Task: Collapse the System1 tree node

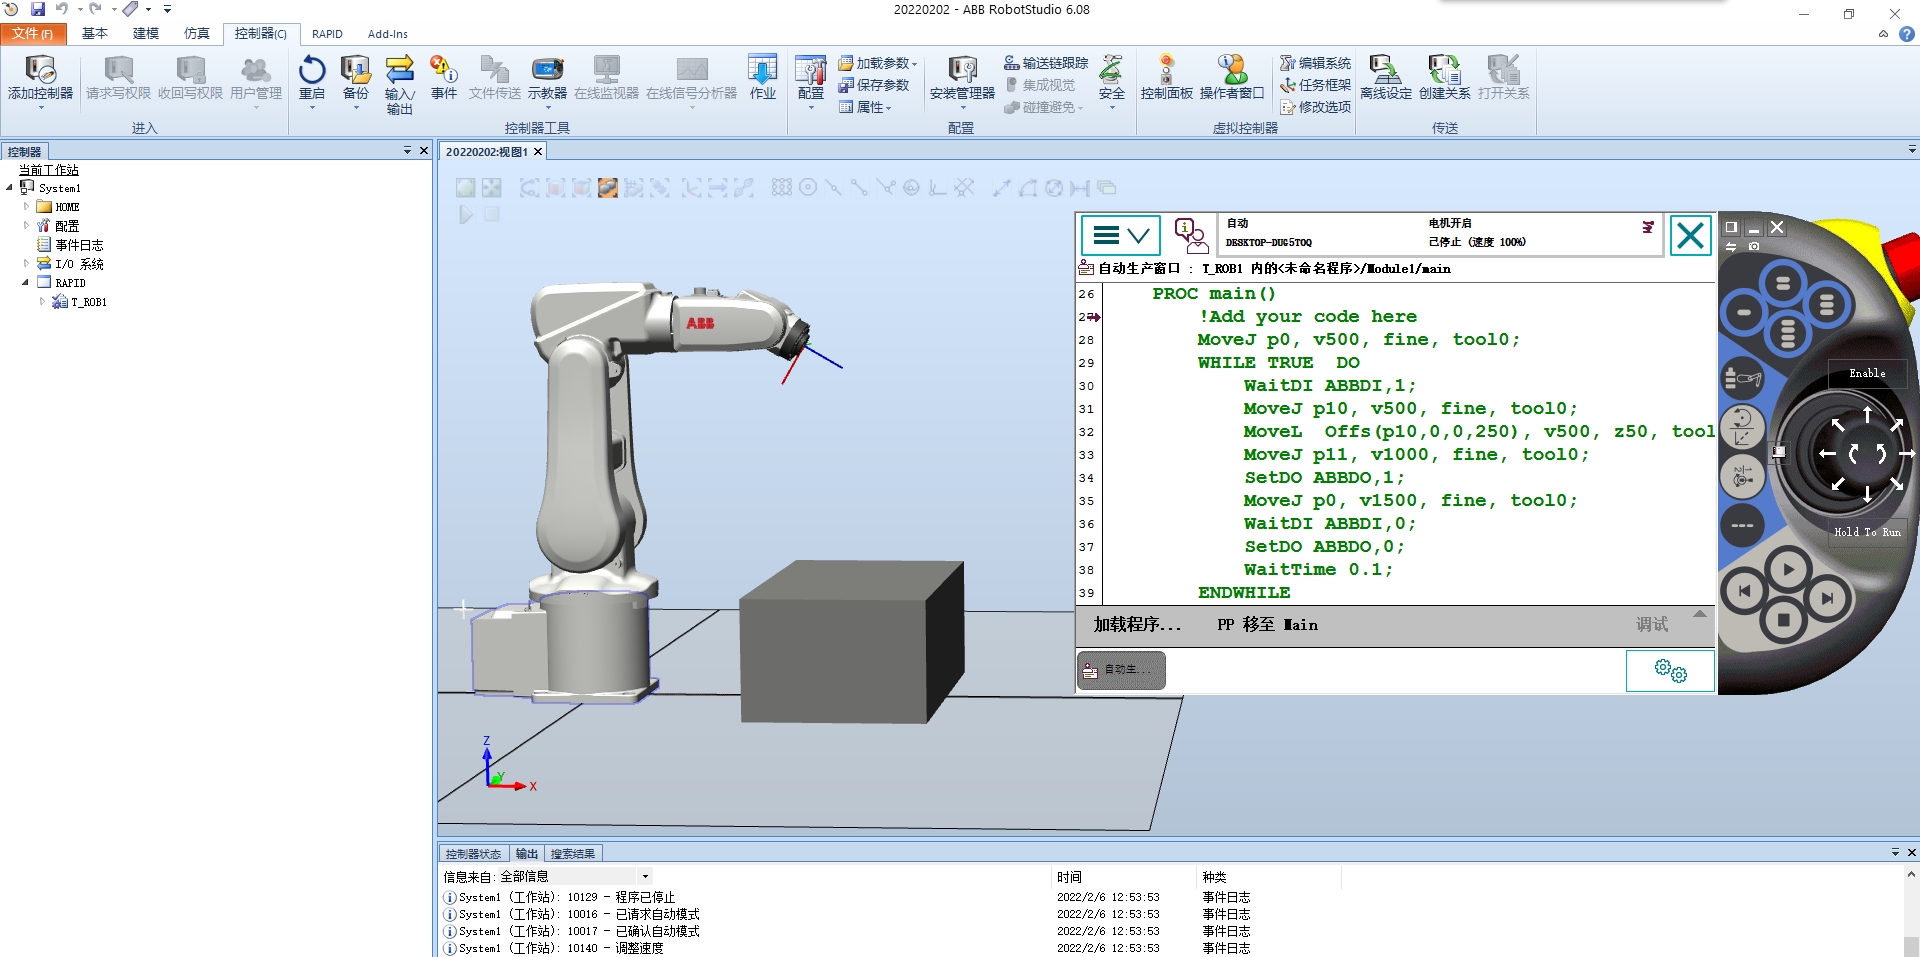Action: (x=10, y=187)
